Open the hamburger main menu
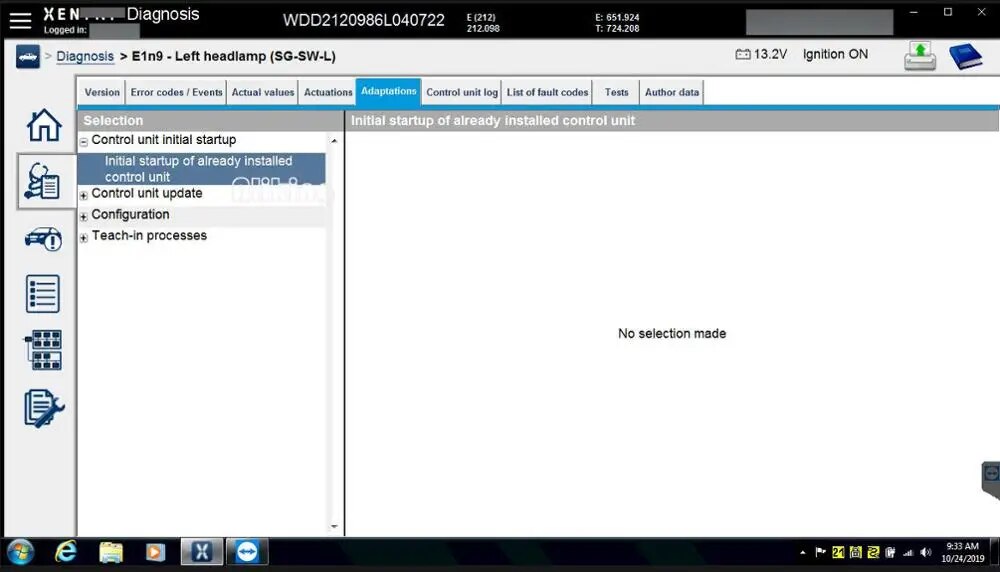Image resolution: width=1000 pixels, height=572 pixels. [20, 20]
